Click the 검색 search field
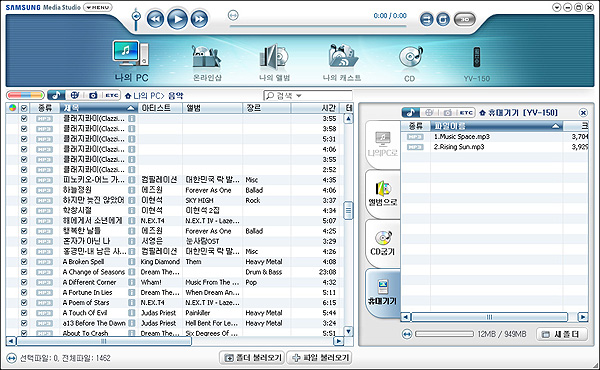Viewport: 600px width, 370px height. point(307,95)
